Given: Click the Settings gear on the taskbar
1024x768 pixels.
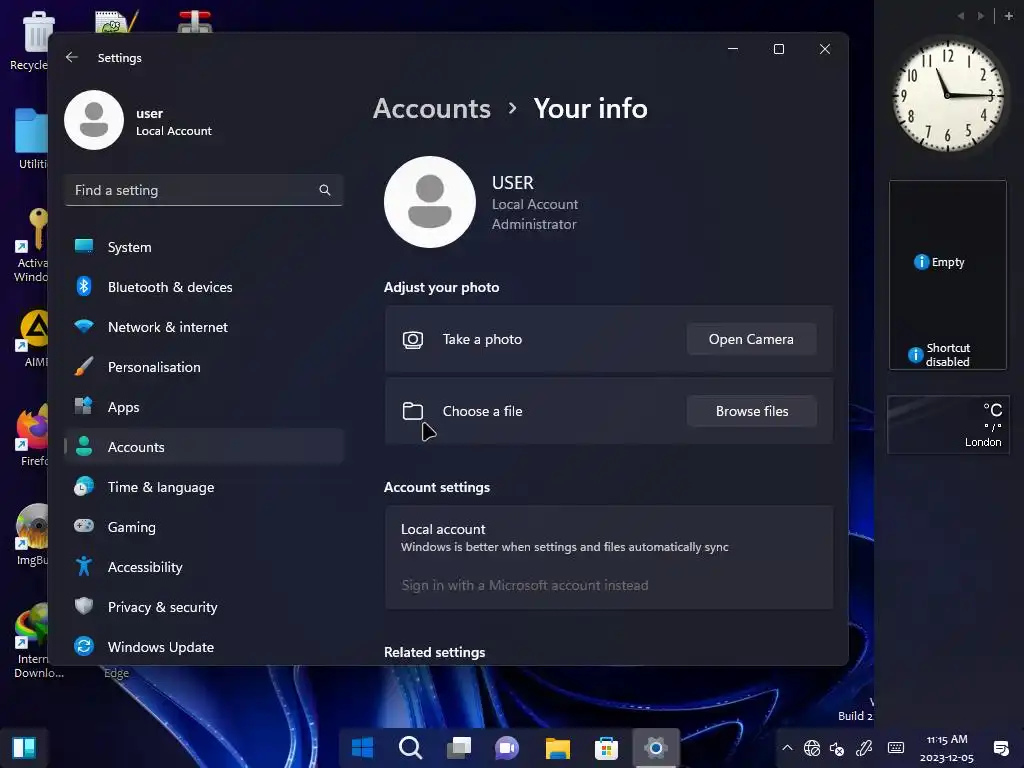Looking at the screenshot, I should click(656, 747).
